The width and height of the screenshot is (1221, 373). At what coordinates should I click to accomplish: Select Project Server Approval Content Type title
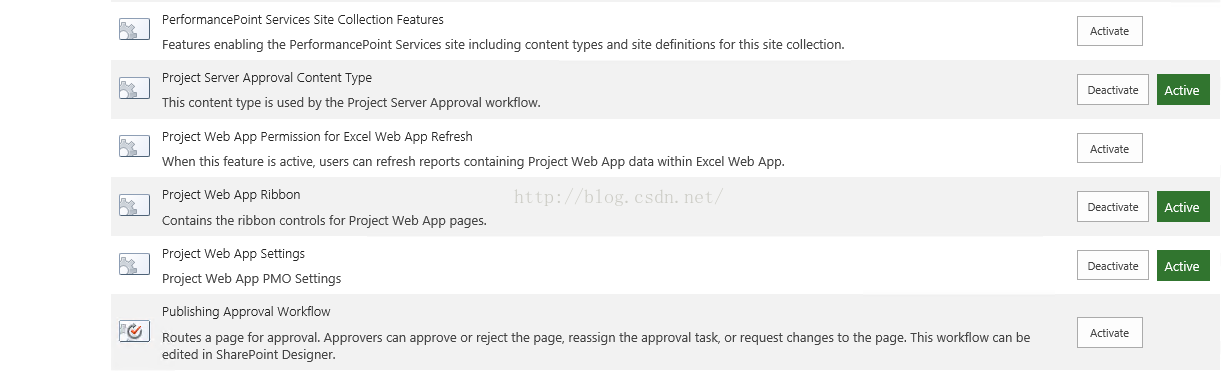[267, 77]
